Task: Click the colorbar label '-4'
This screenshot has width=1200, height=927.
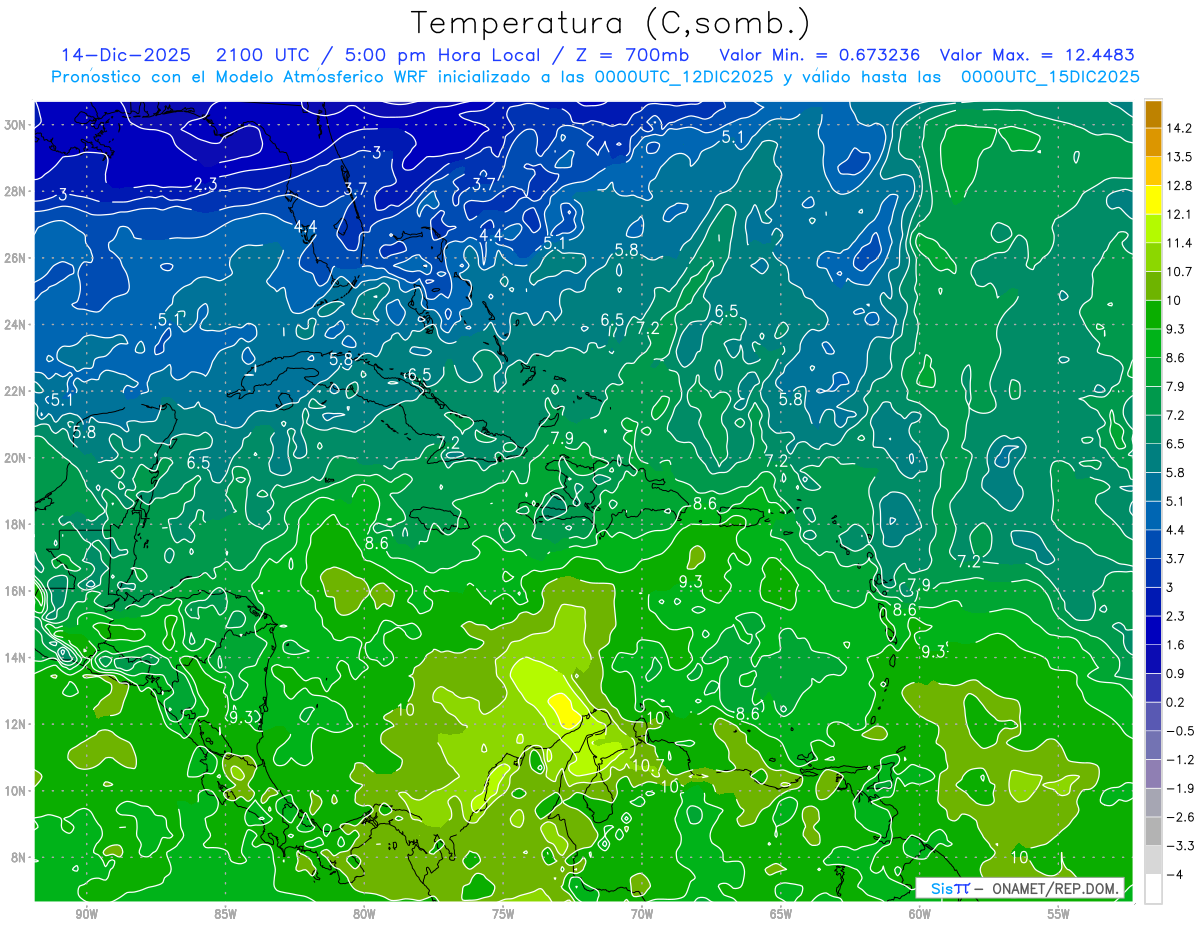Action: 1174,874
